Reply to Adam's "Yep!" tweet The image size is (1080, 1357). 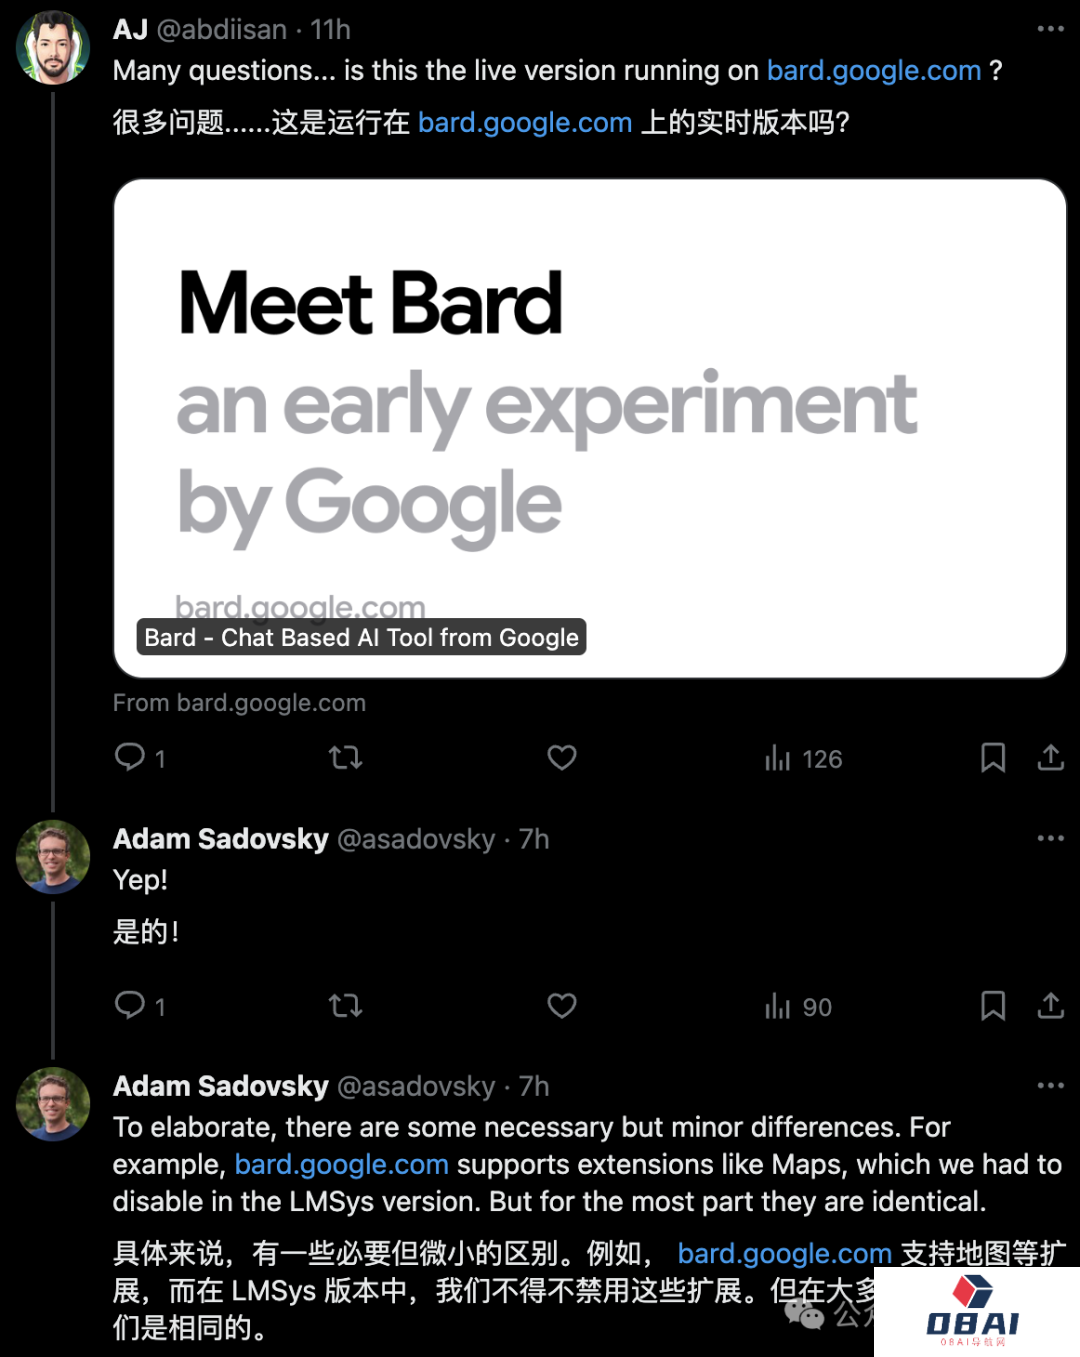tap(130, 1005)
